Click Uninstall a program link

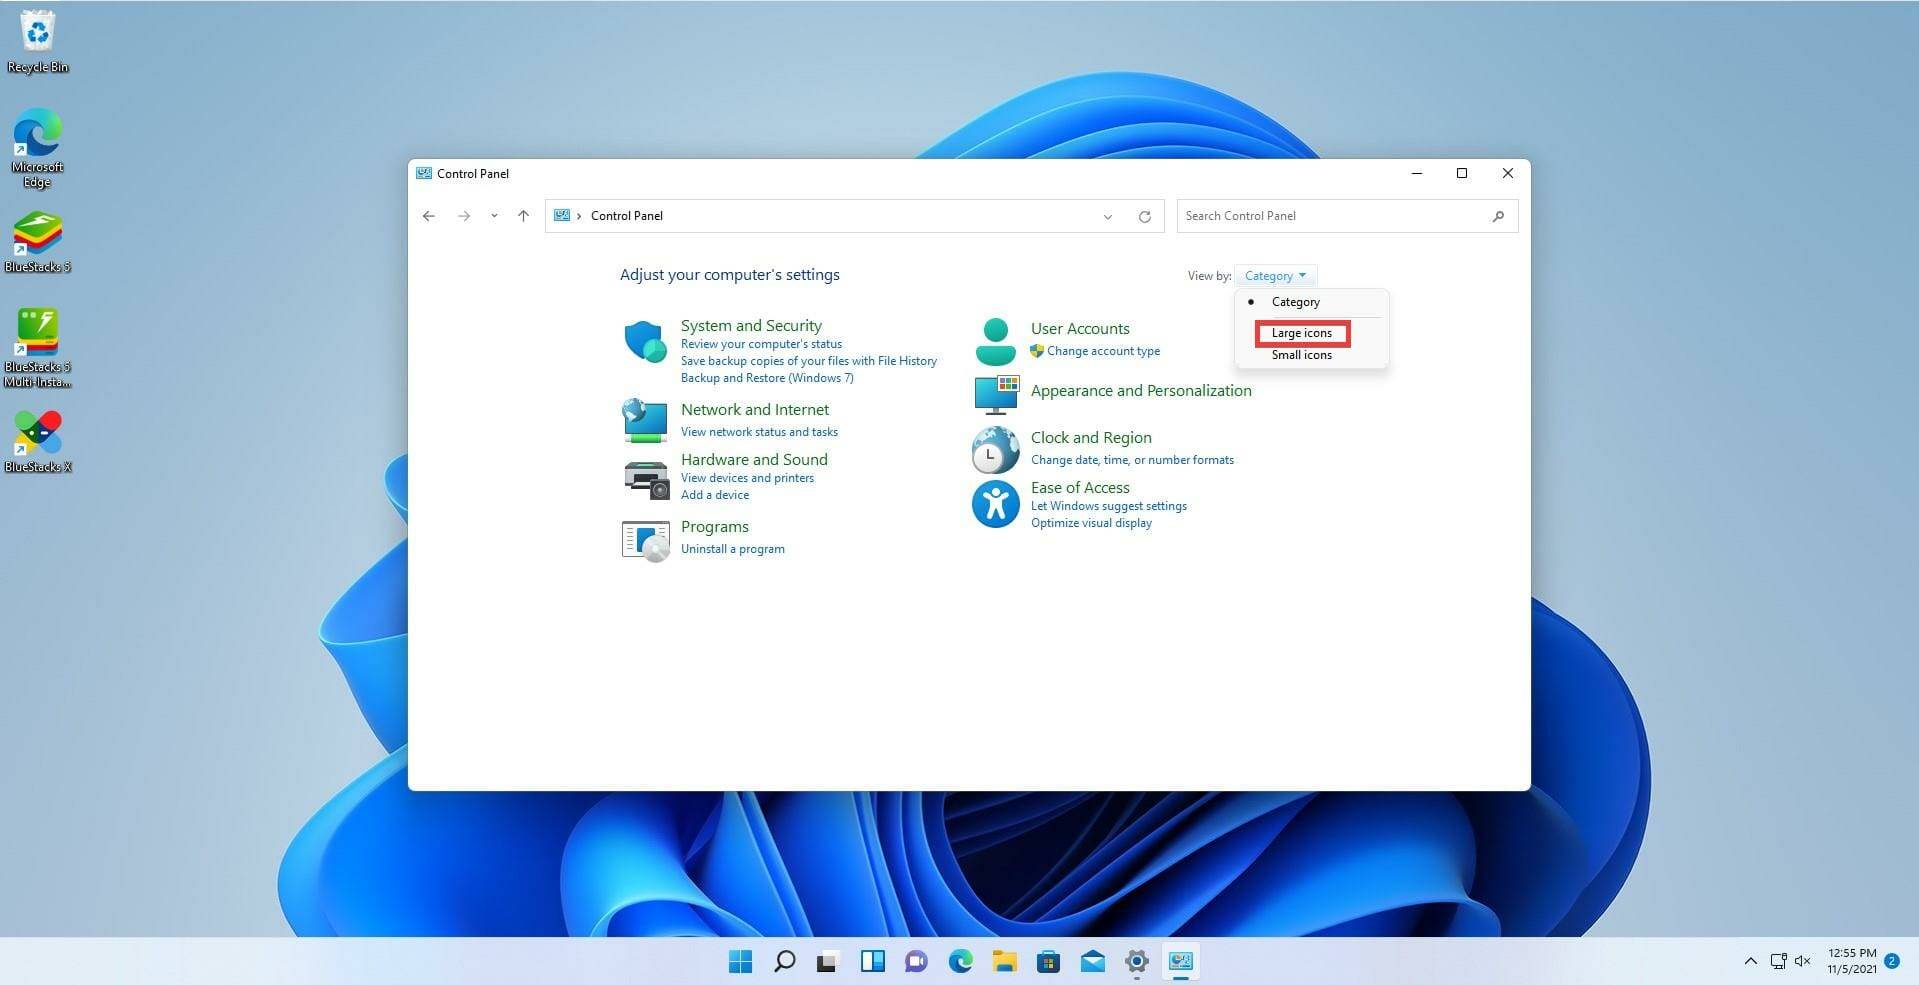[732, 549]
